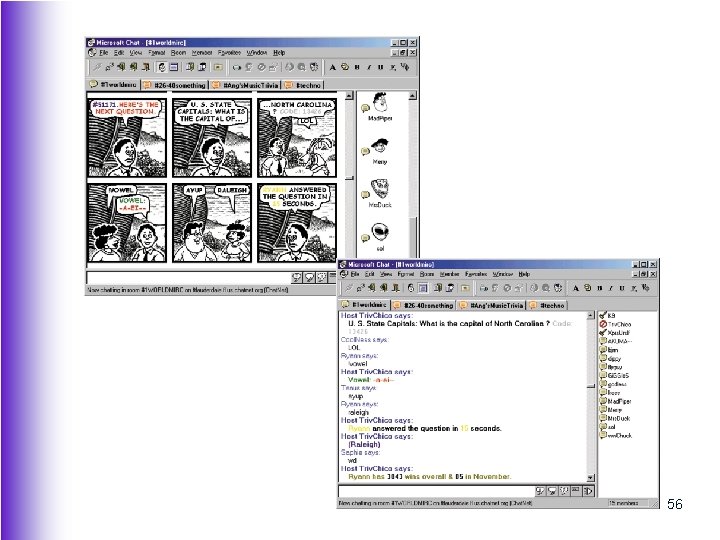Select MadPiper in text view member list
Image resolution: width=720 pixels, height=540 pixels.
coord(615,401)
